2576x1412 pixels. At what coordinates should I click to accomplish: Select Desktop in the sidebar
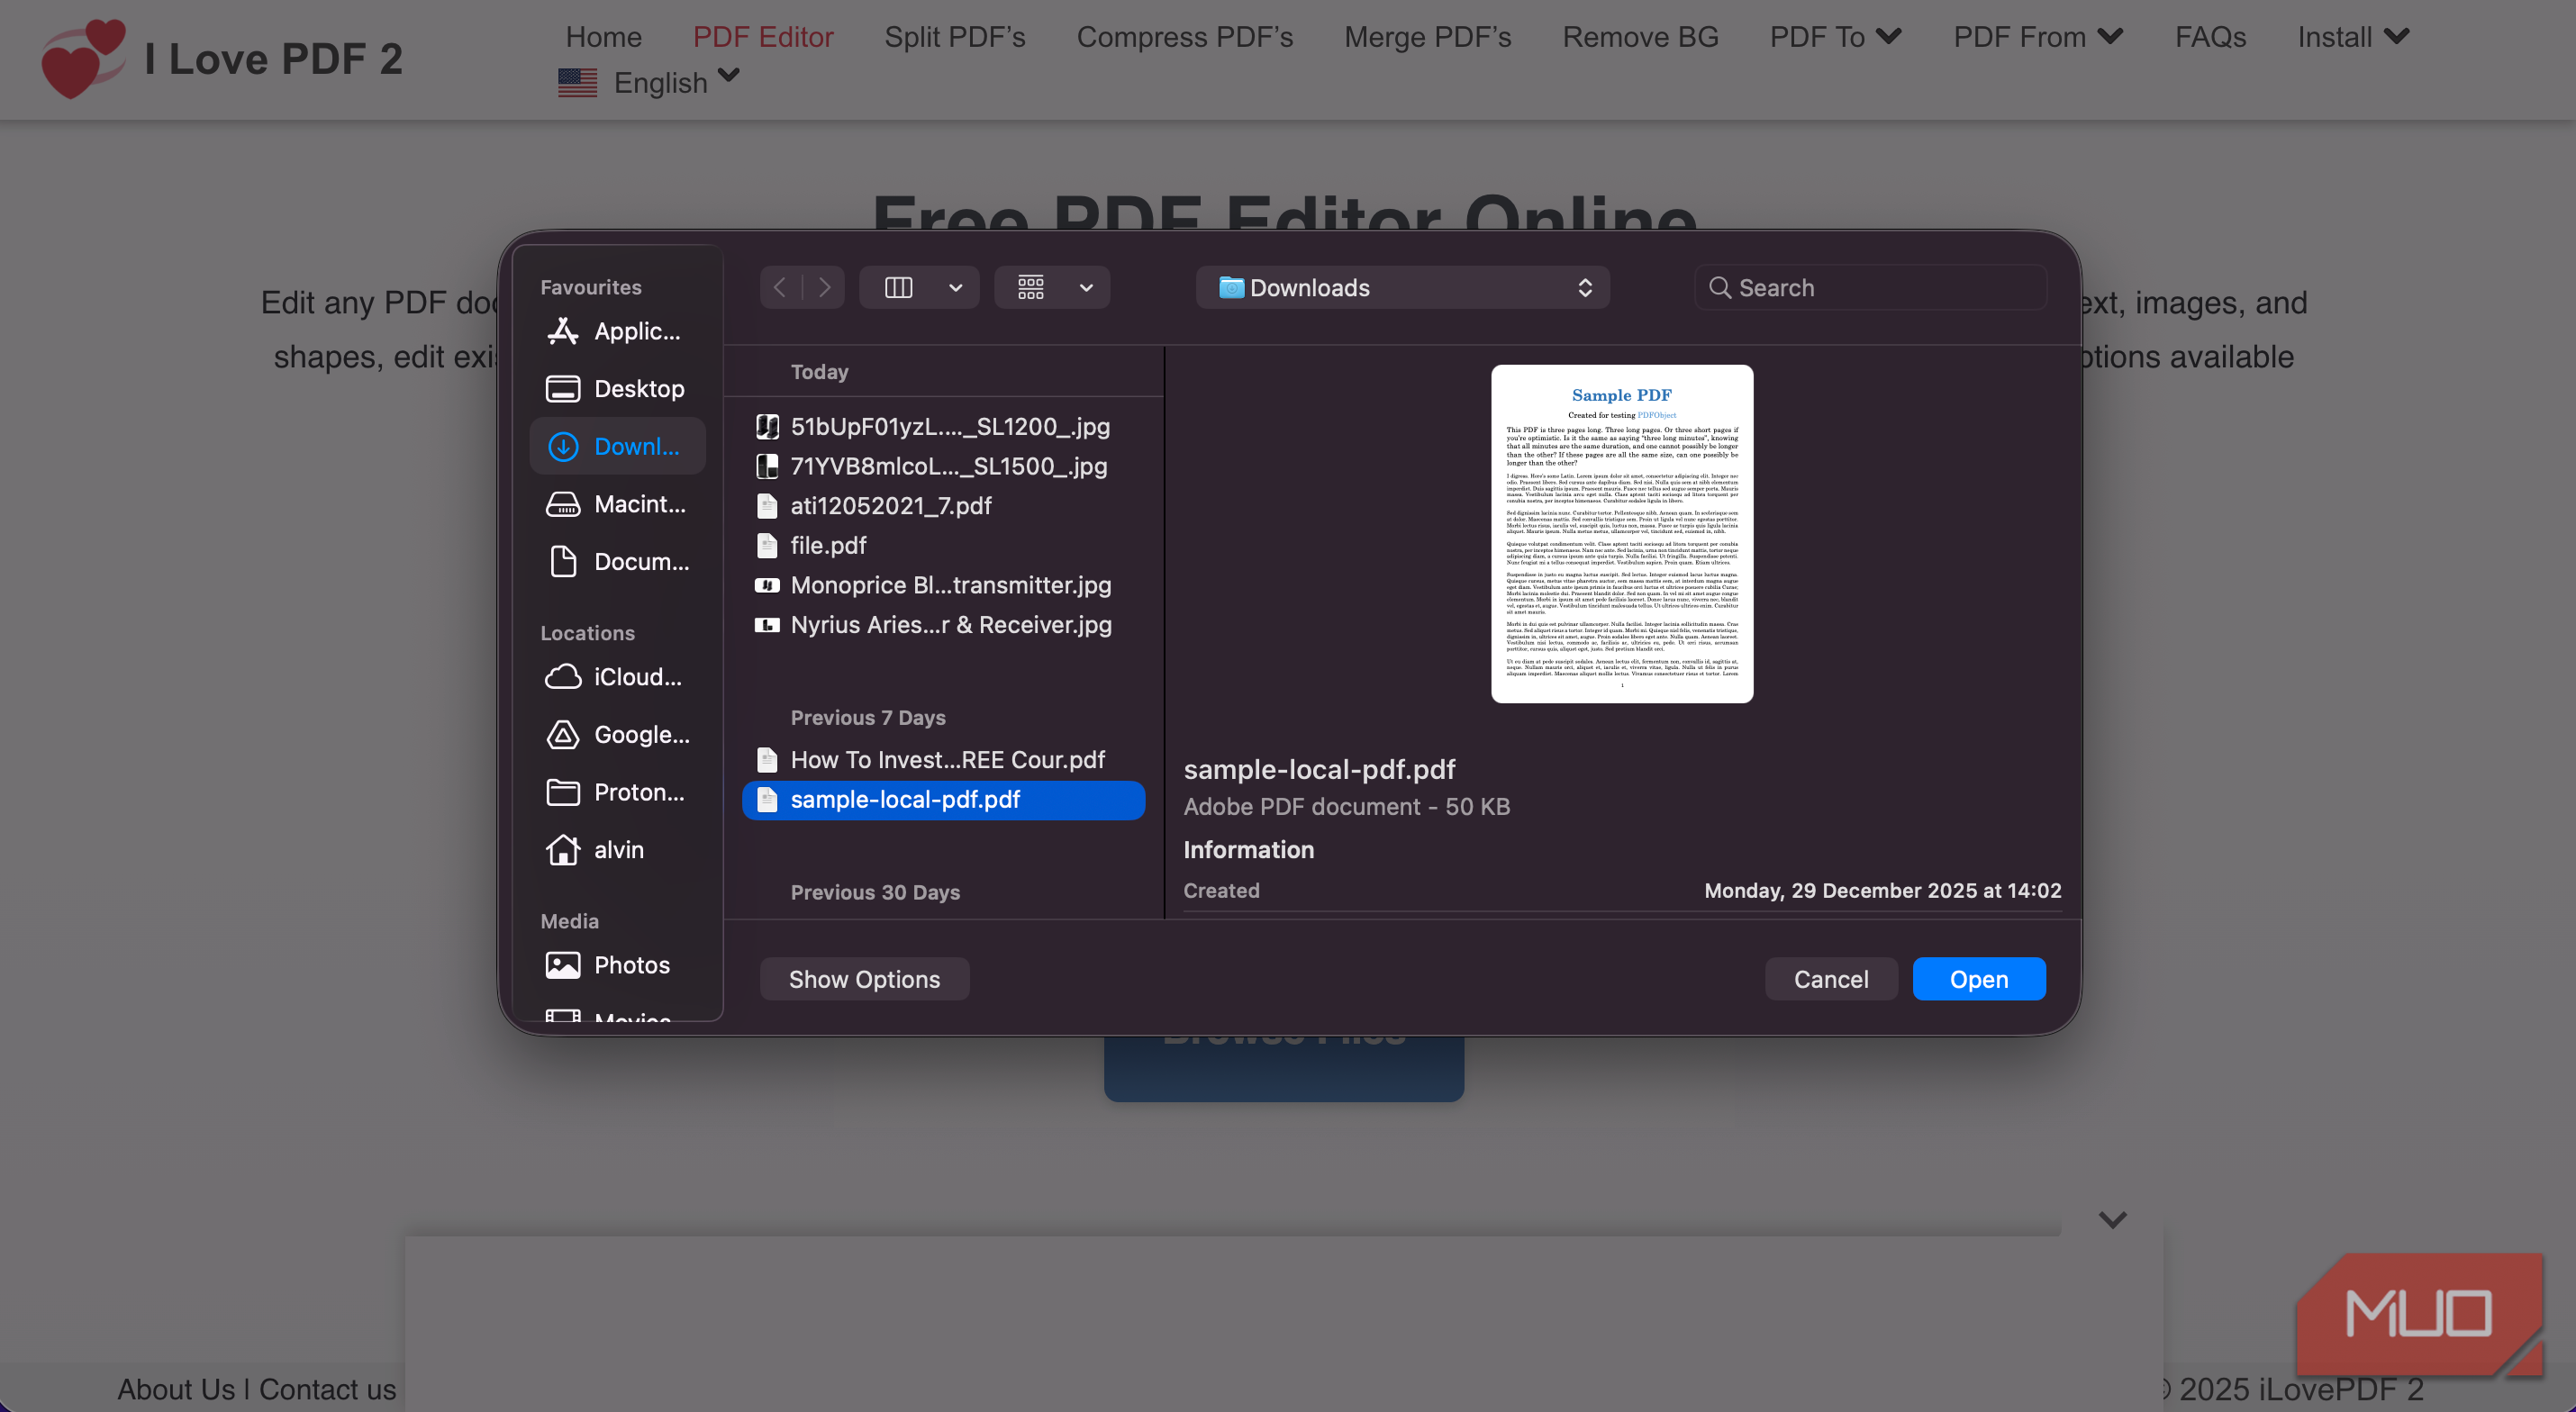click(617, 389)
